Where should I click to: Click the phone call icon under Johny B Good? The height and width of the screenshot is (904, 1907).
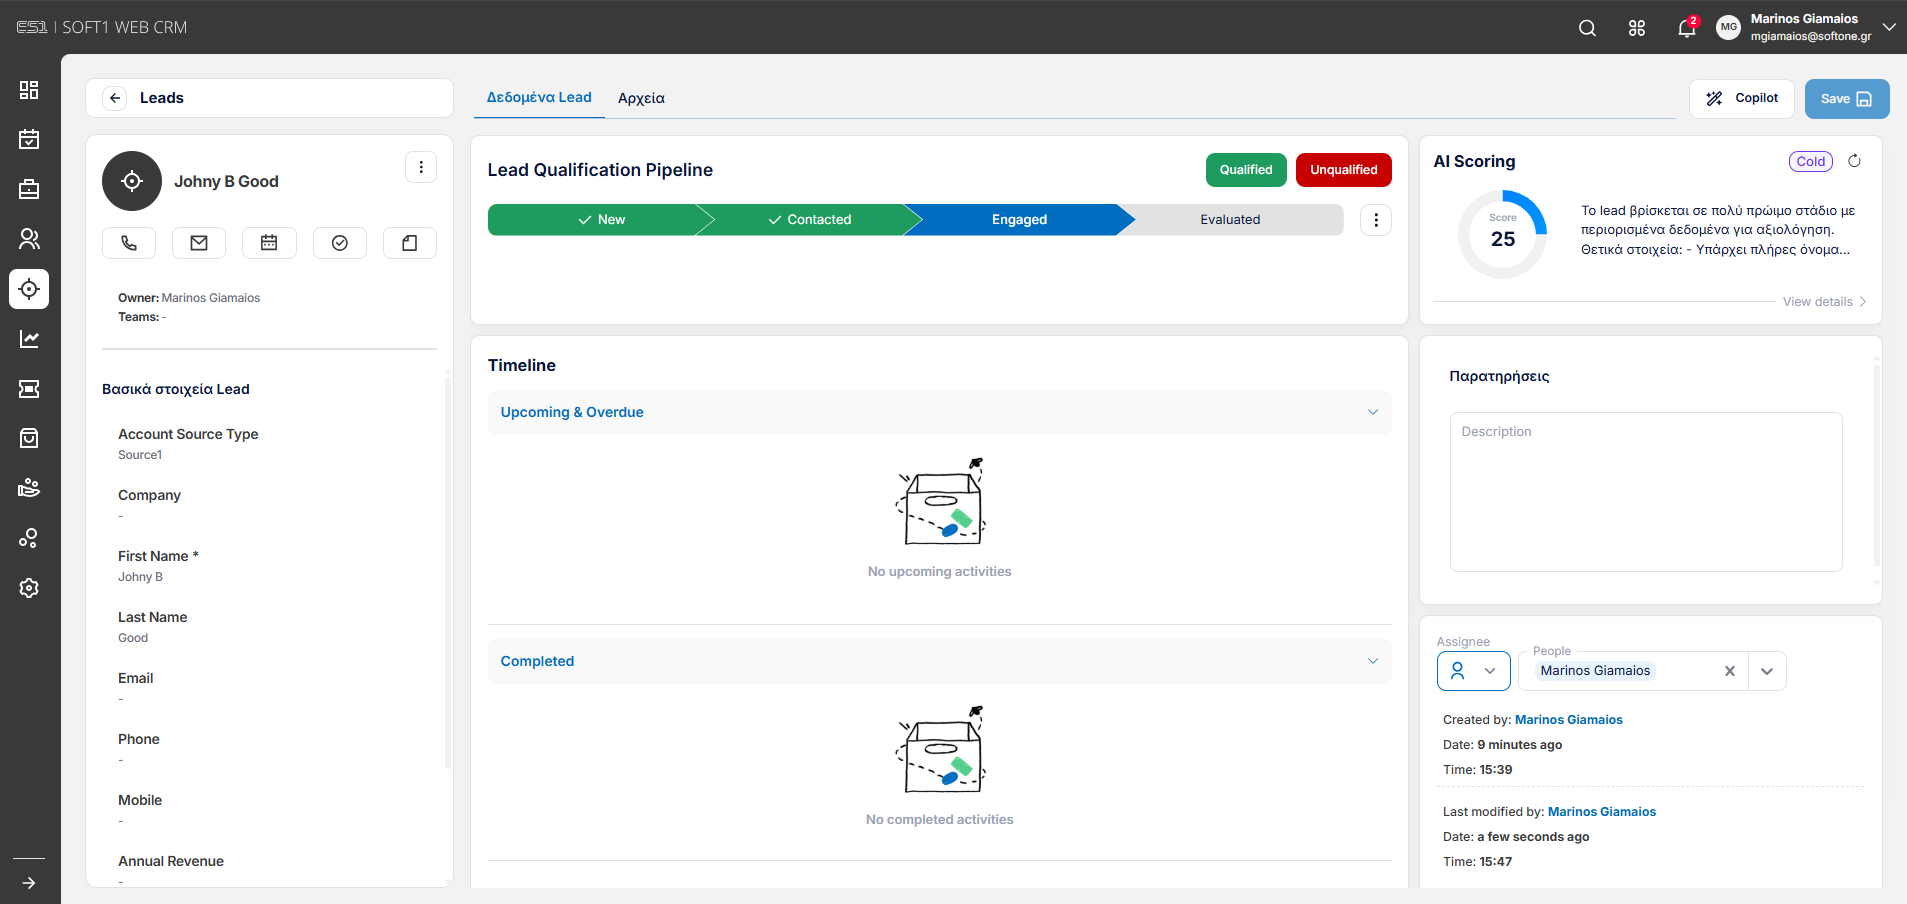click(129, 243)
